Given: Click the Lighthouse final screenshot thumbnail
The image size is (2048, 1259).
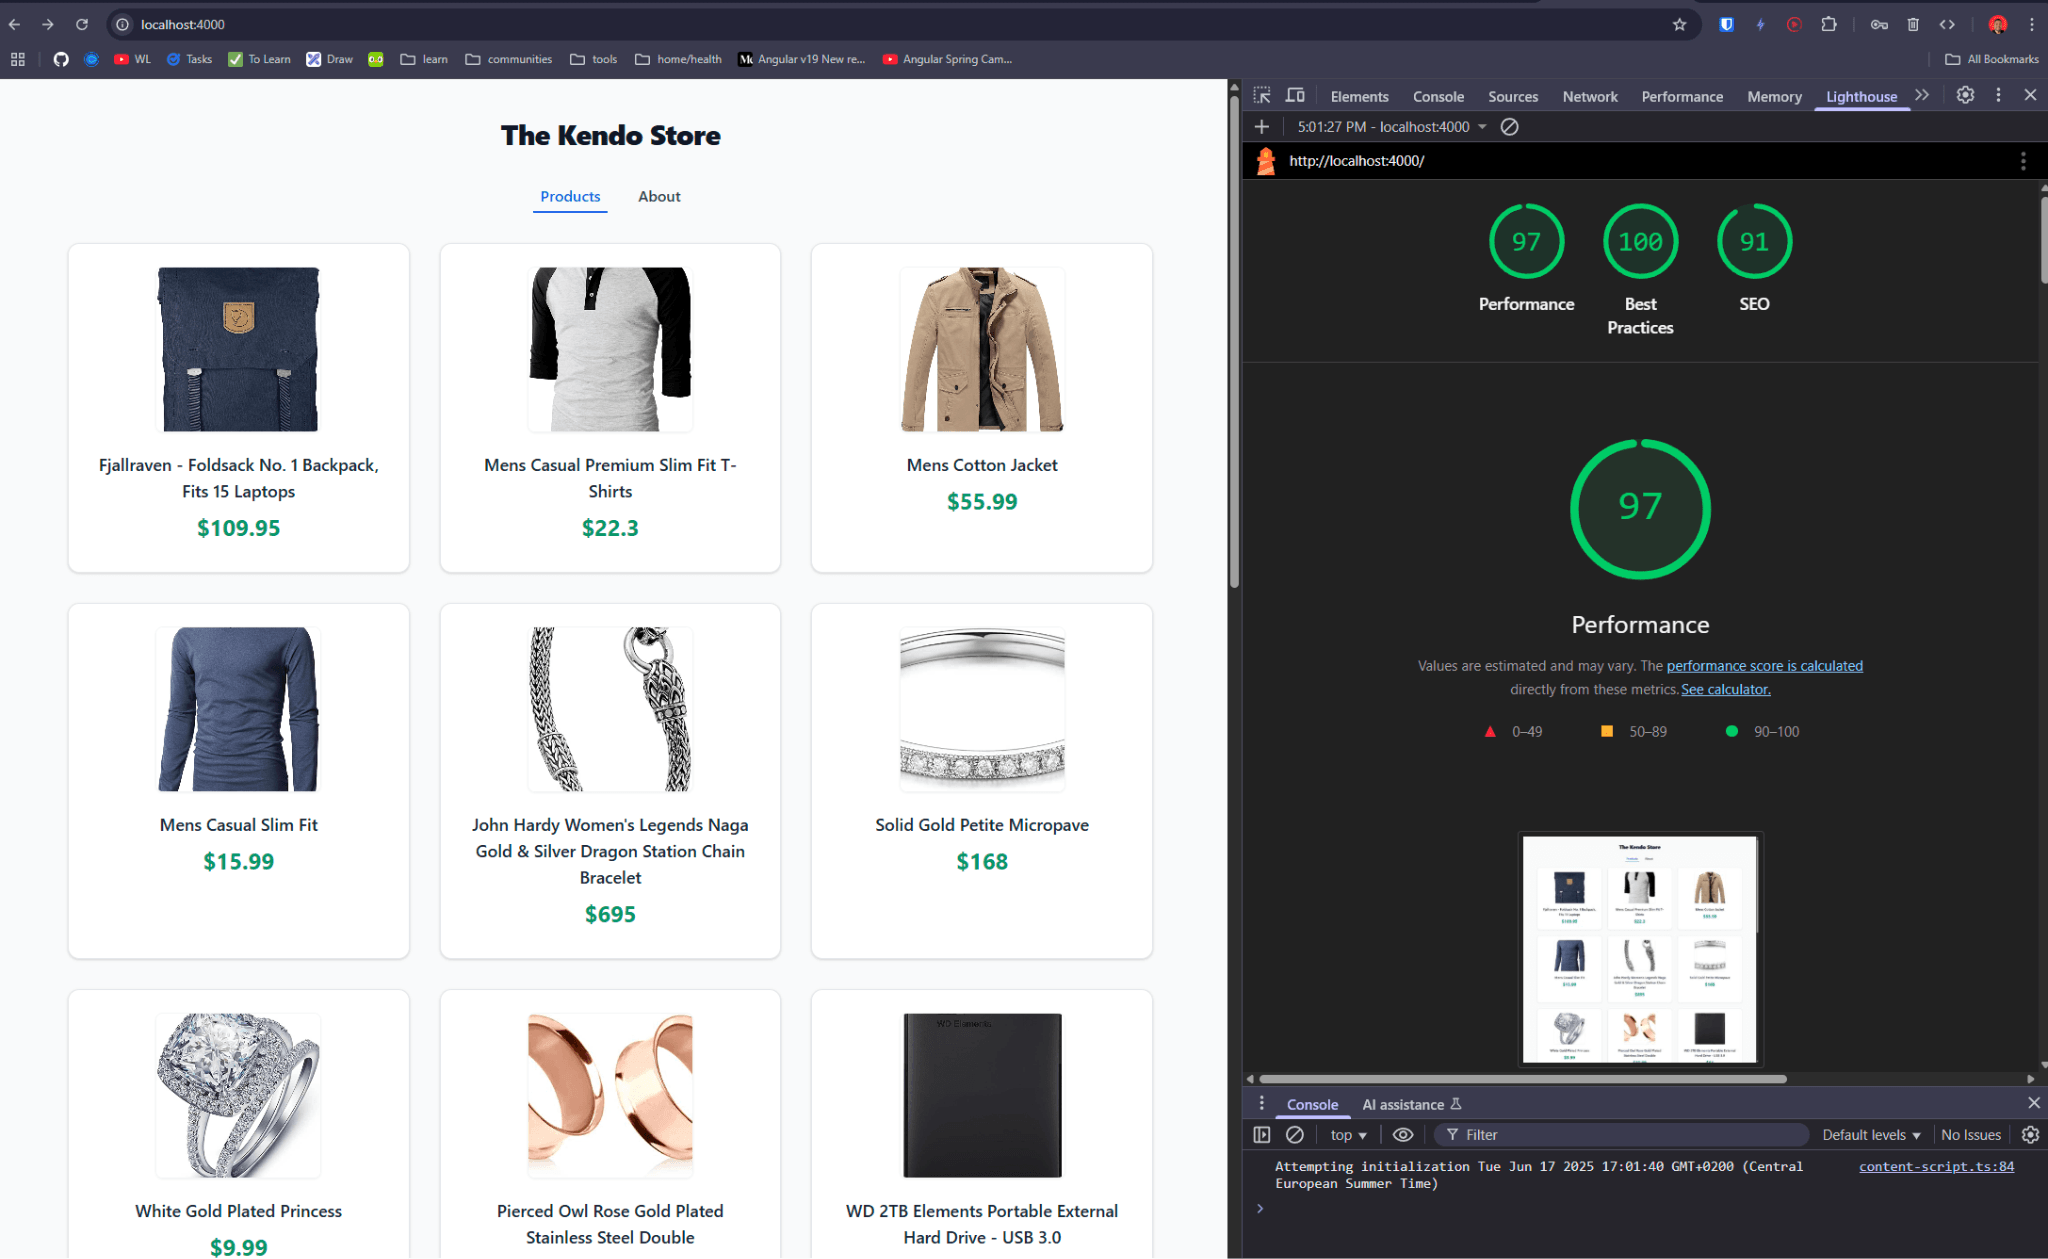Looking at the screenshot, I should click(x=1640, y=949).
